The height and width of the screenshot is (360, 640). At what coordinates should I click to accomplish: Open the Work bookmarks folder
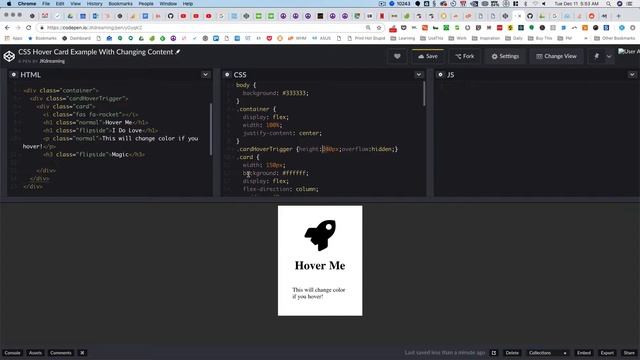[x=457, y=38]
